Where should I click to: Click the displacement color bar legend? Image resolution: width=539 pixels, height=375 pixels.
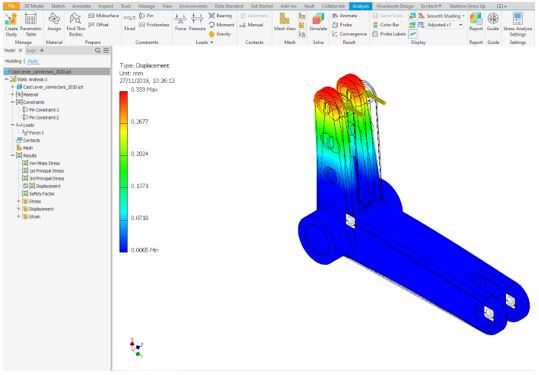123,172
